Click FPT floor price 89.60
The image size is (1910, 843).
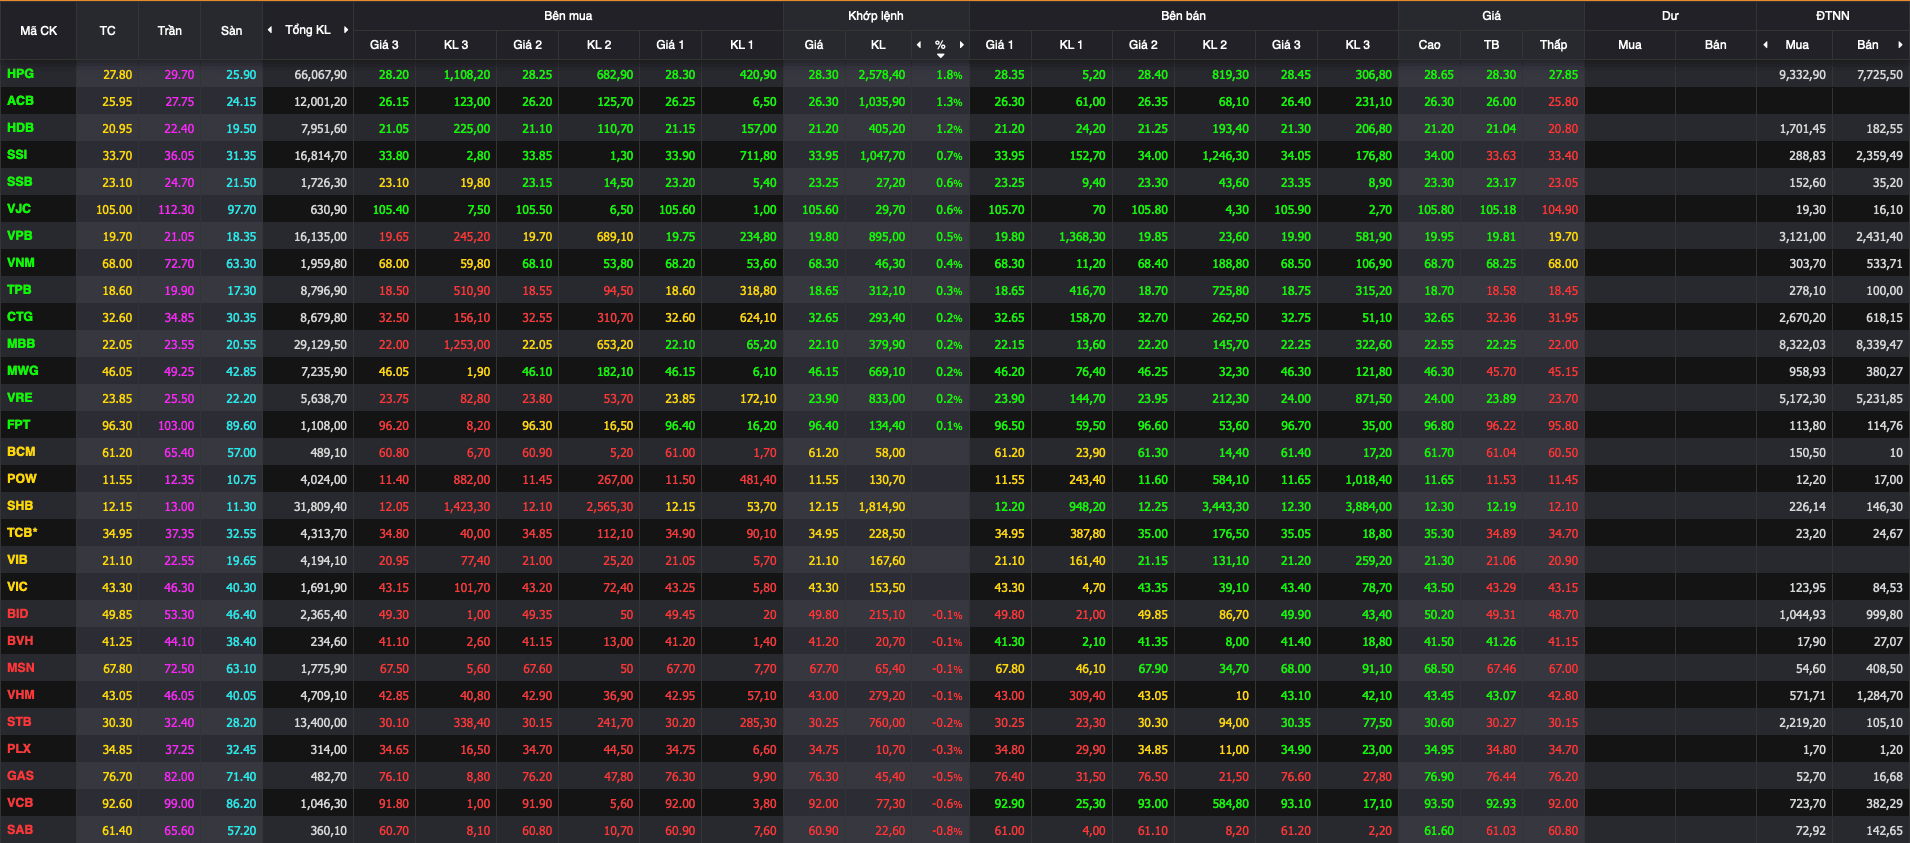click(x=241, y=426)
